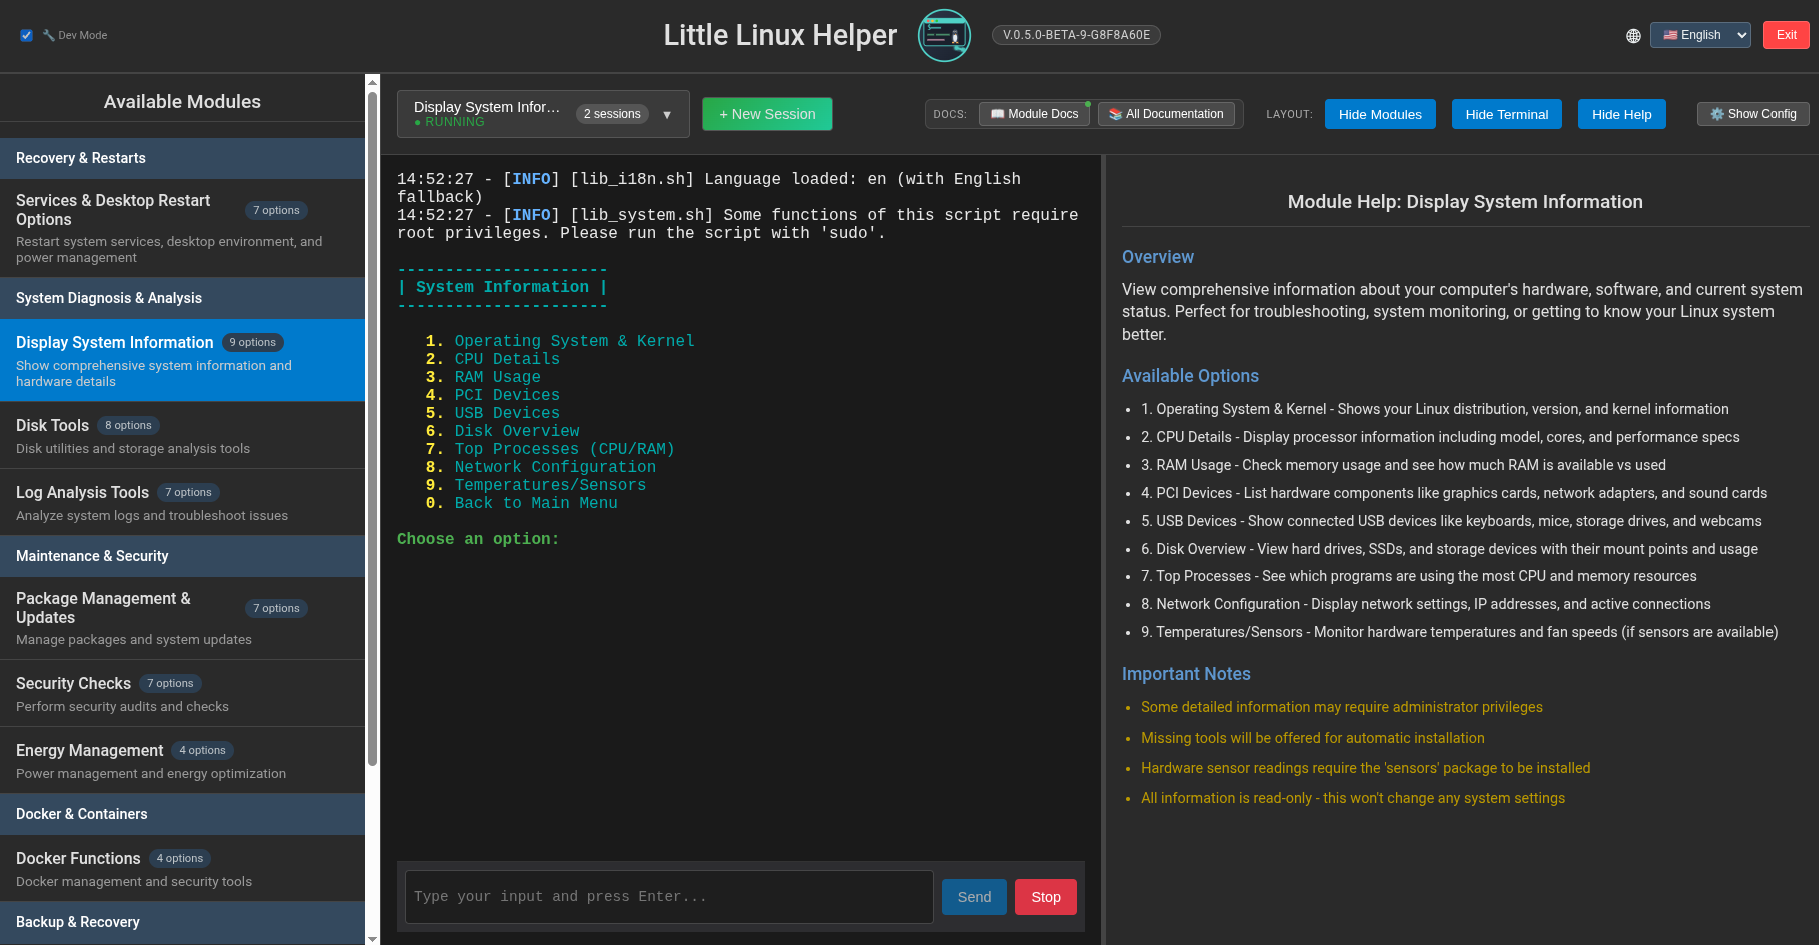The image size is (1819, 945).
Task: Click terminal line 'Operating System & Kernel'
Action: 574,341
